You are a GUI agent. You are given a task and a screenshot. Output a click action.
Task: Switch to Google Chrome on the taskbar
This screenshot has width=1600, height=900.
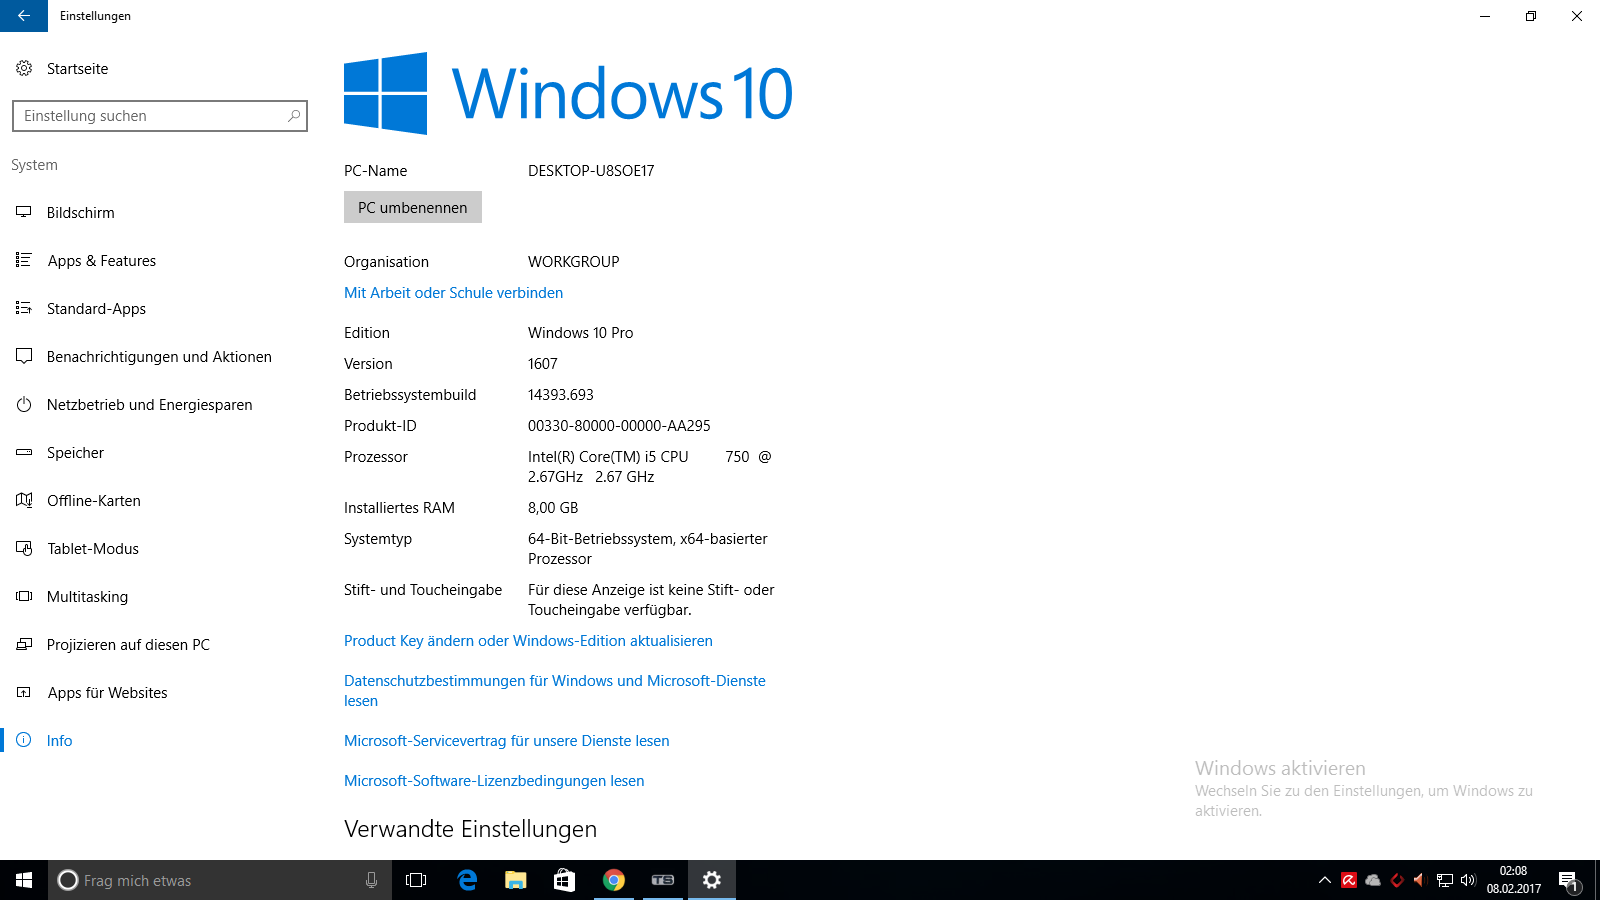614,880
